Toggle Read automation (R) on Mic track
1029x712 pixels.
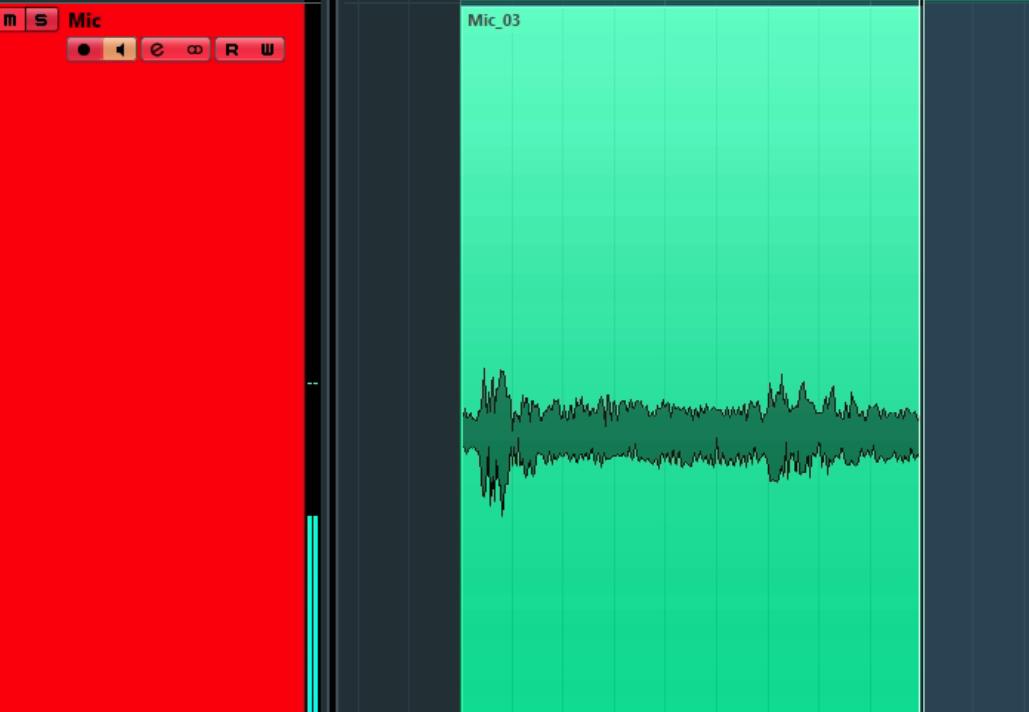click(232, 50)
